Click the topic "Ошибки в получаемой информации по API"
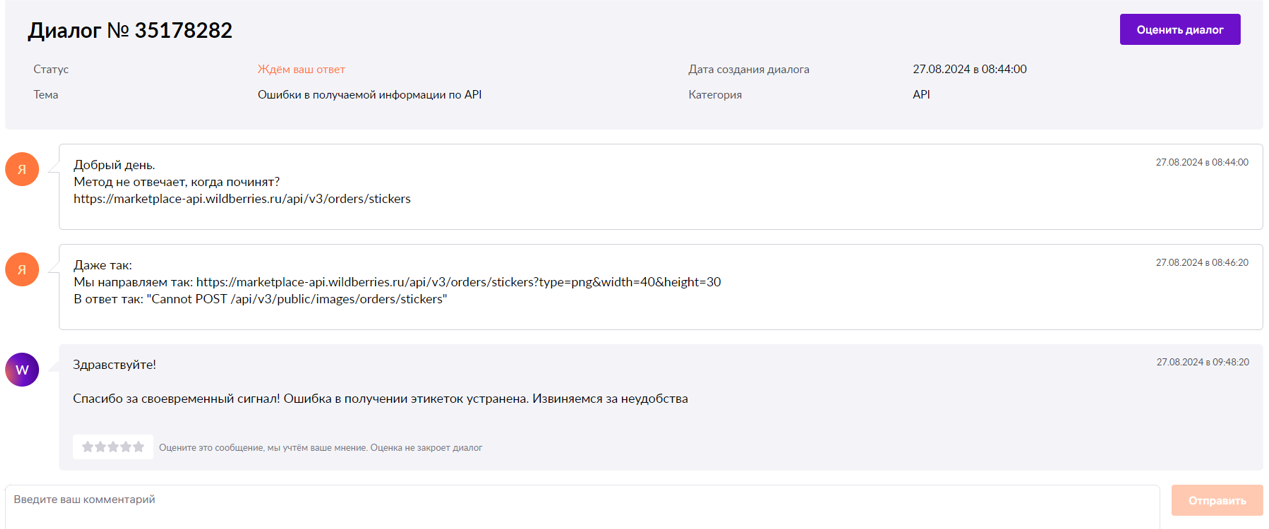1269x529 pixels. [x=370, y=95]
